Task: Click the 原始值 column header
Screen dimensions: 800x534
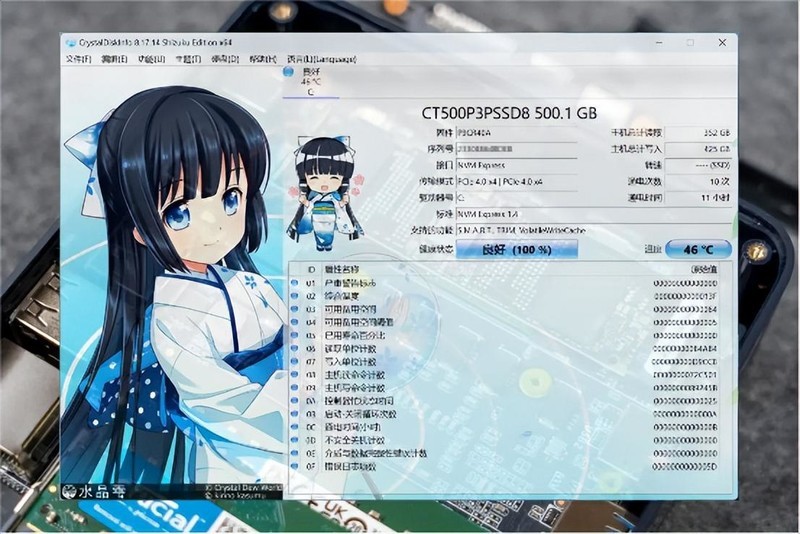Action: tap(704, 269)
